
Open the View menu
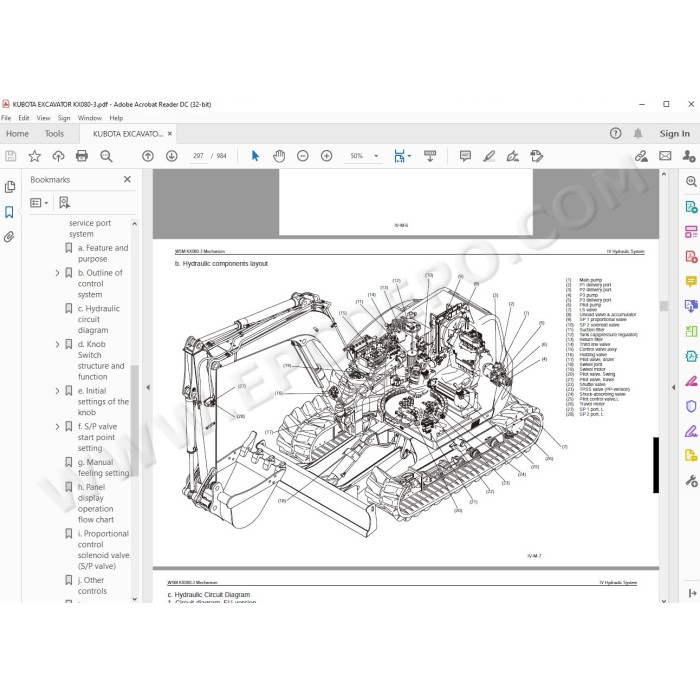(x=43, y=118)
